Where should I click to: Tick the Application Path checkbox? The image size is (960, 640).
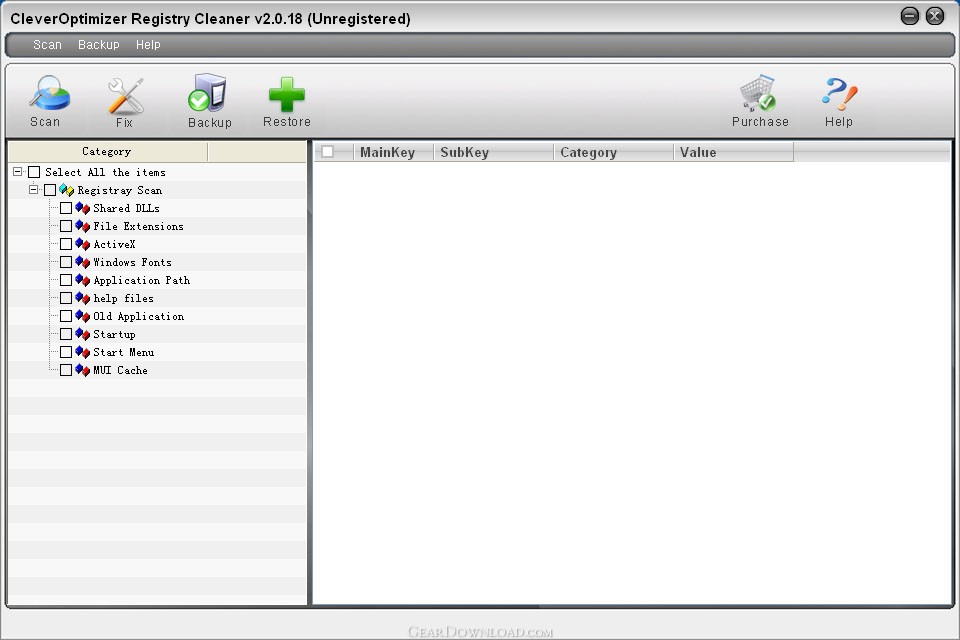click(66, 280)
